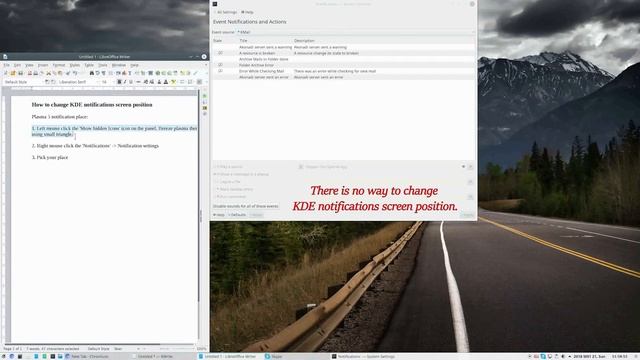Open the Liberation Serif font name dropdown
The width and height of the screenshot is (640, 360).
[78, 82]
